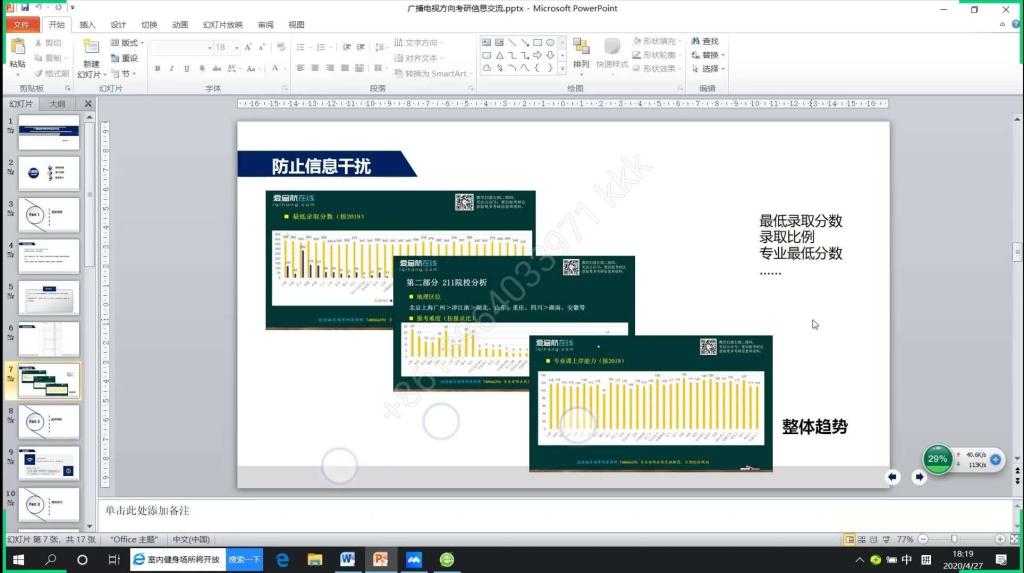Click the fit slide to window icon
The image size is (1024, 573).
pos(1013,538)
